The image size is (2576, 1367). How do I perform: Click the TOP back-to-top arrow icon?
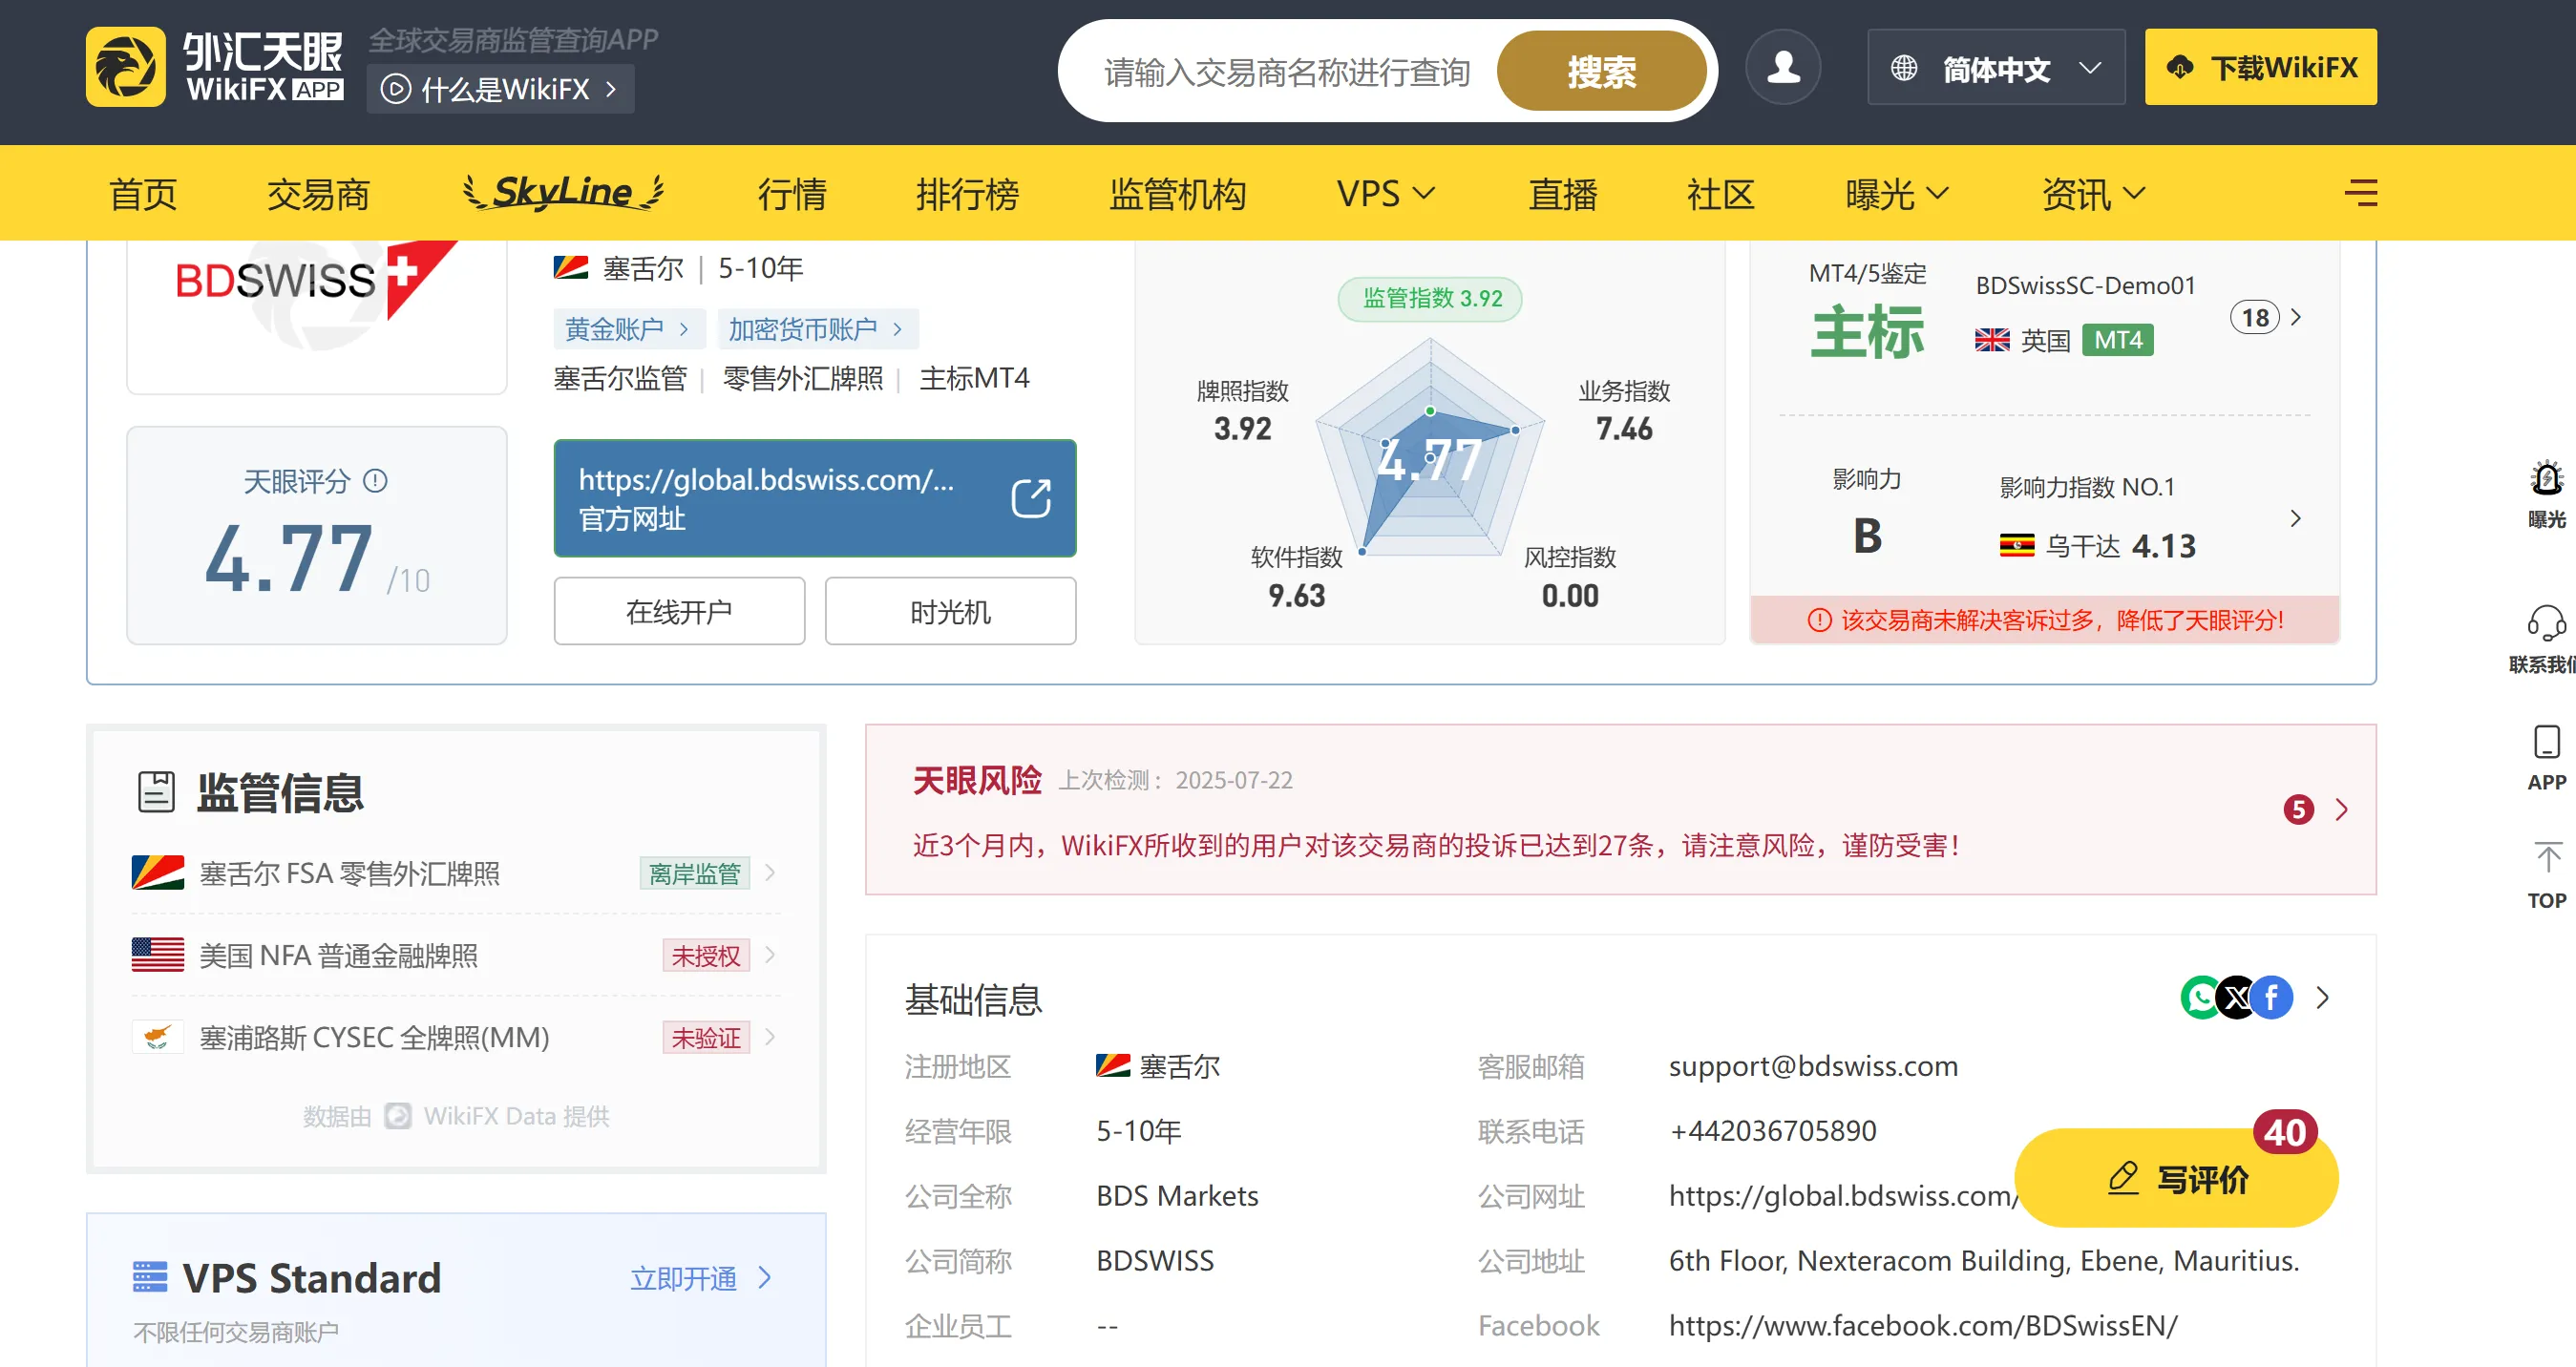(x=2547, y=857)
